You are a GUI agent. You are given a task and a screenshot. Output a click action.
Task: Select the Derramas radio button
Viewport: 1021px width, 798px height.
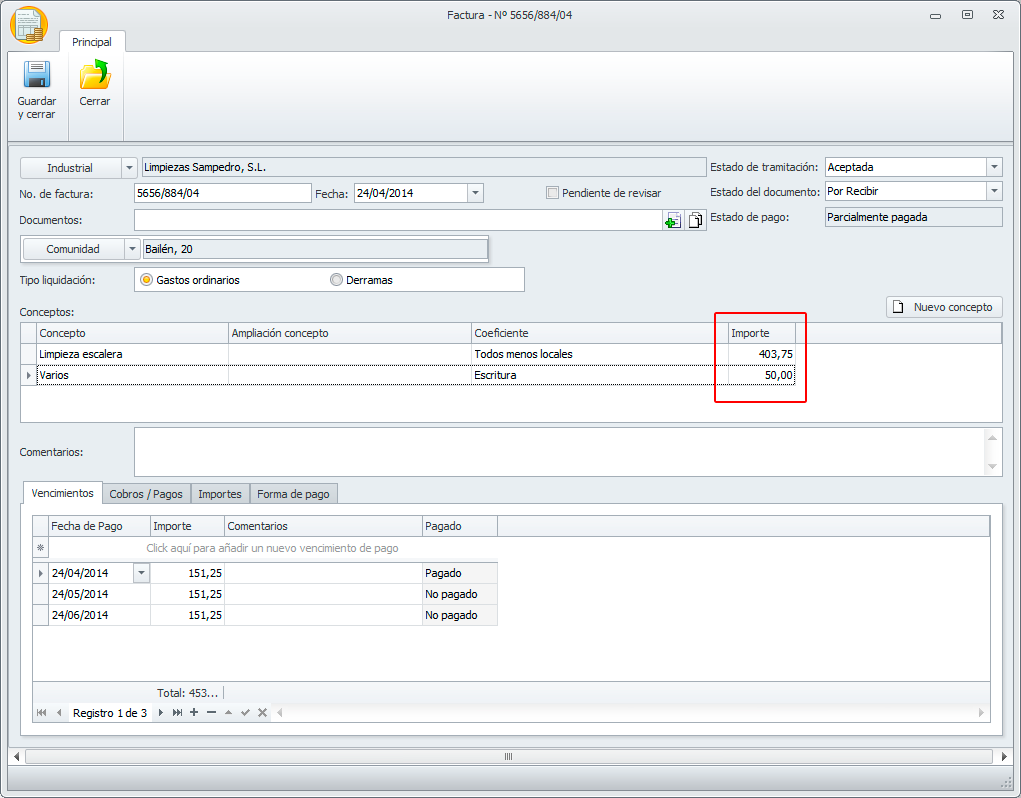[x=336, y=280]
